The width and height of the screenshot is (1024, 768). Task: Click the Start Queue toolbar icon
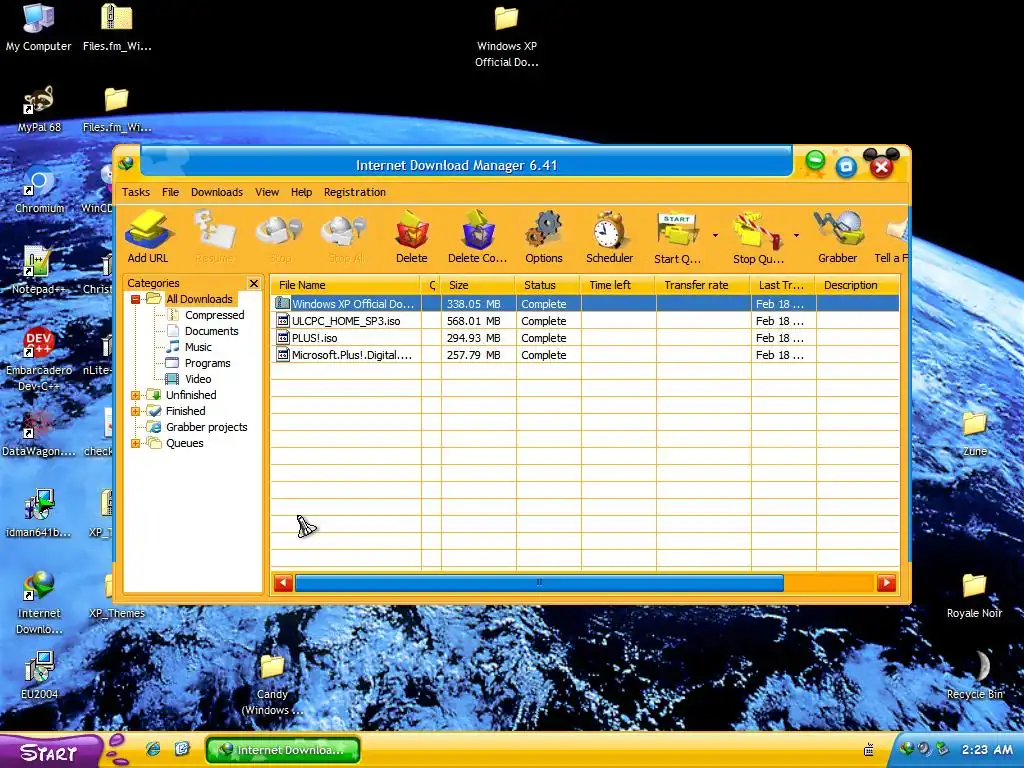677,236
